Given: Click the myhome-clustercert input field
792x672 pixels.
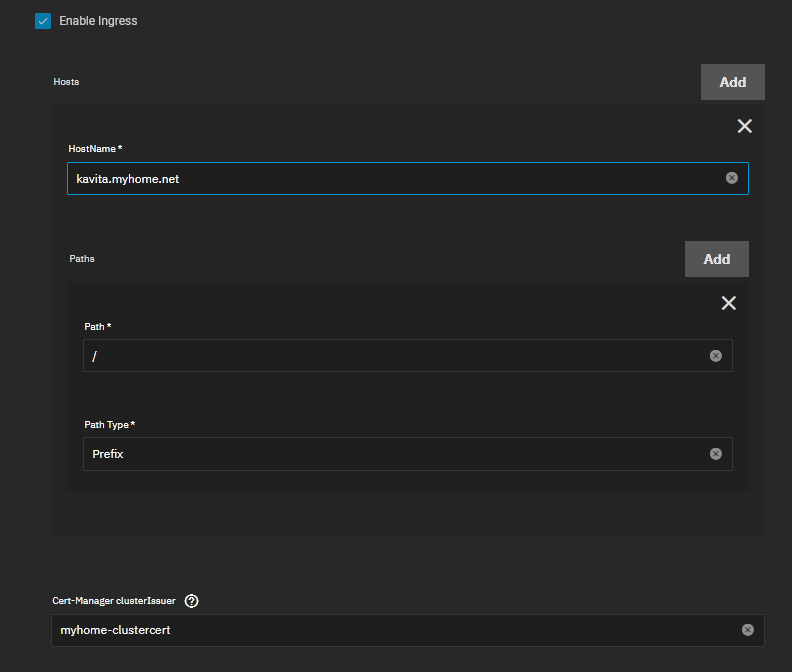Looking at the screenshot, I should tap(408, 630).
